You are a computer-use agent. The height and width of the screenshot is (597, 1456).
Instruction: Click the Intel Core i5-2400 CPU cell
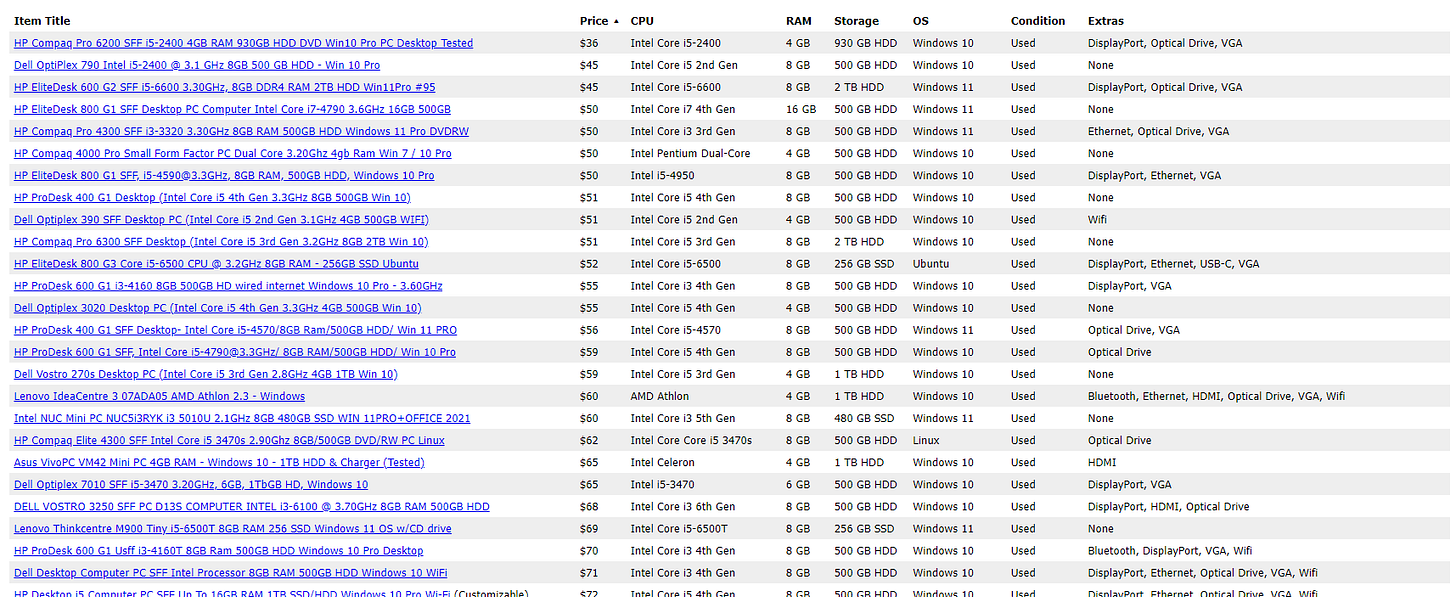675,43
